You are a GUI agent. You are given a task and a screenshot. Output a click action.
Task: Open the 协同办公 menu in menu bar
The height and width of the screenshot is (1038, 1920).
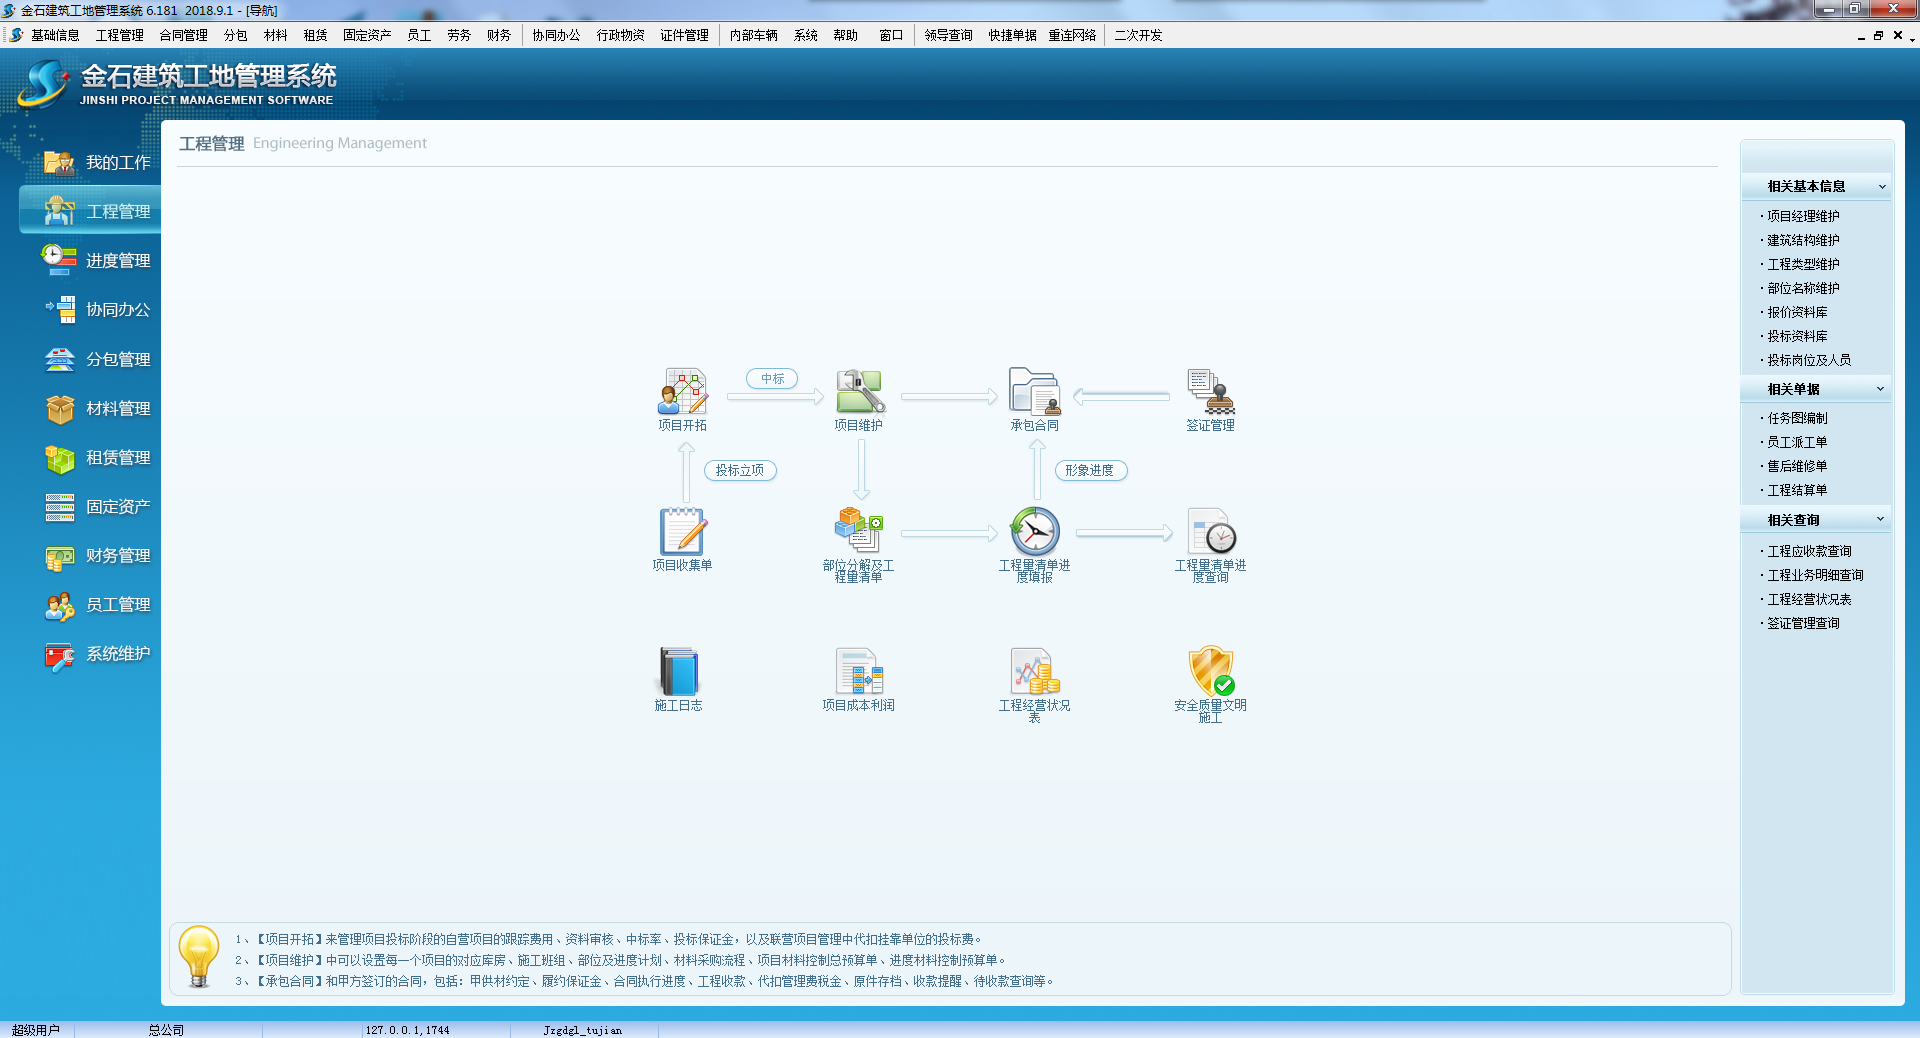(556, 35)
